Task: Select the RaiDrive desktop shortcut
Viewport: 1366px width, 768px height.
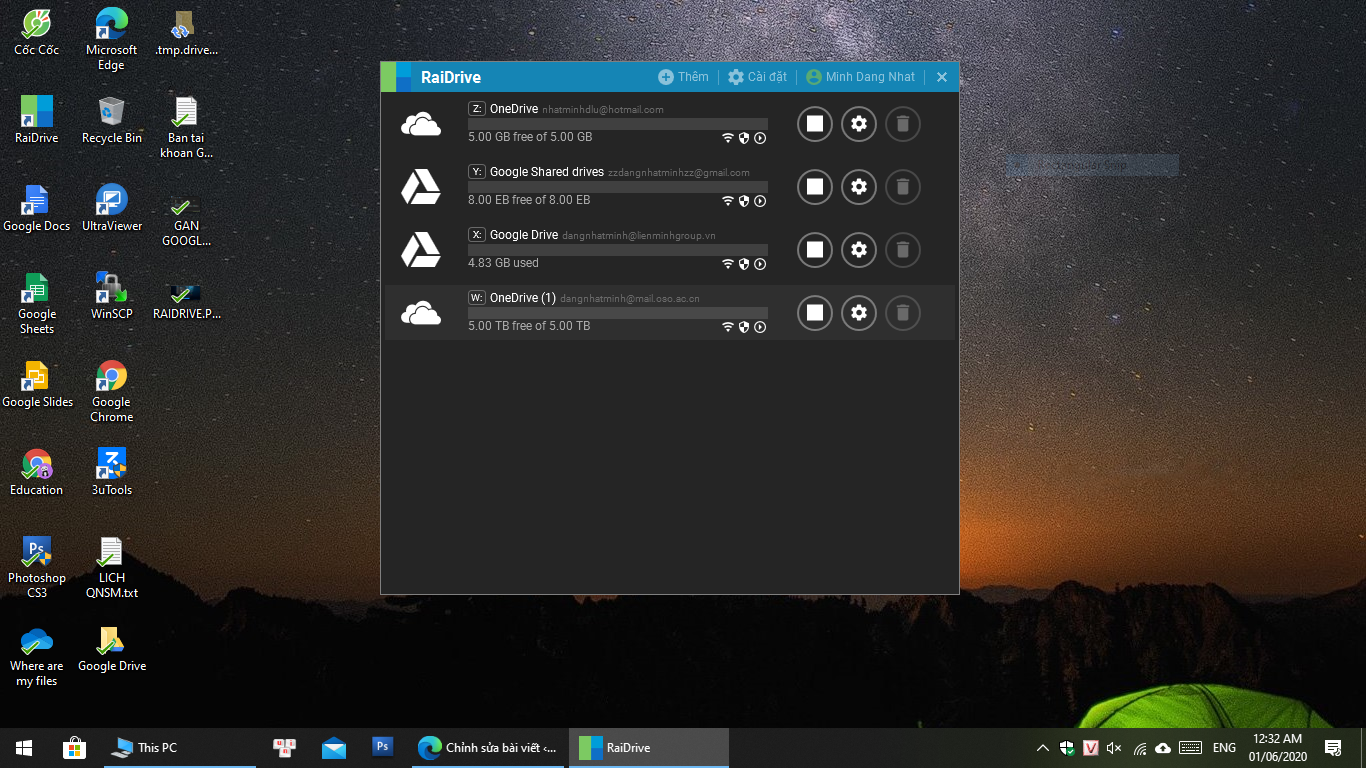Action: tap(37, 120)
